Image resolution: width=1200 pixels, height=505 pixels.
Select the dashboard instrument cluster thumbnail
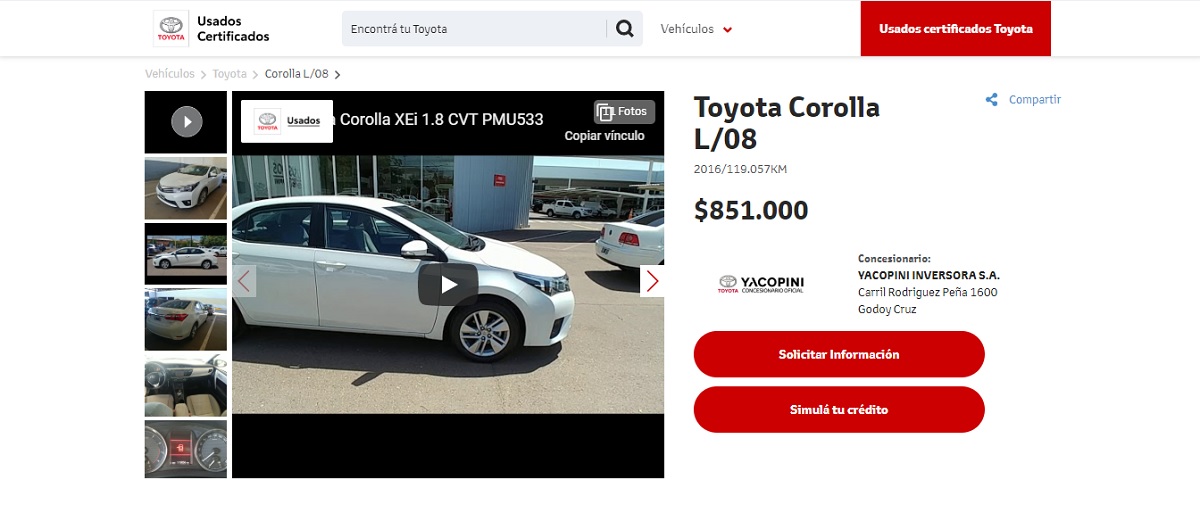(x=186, y=449)
